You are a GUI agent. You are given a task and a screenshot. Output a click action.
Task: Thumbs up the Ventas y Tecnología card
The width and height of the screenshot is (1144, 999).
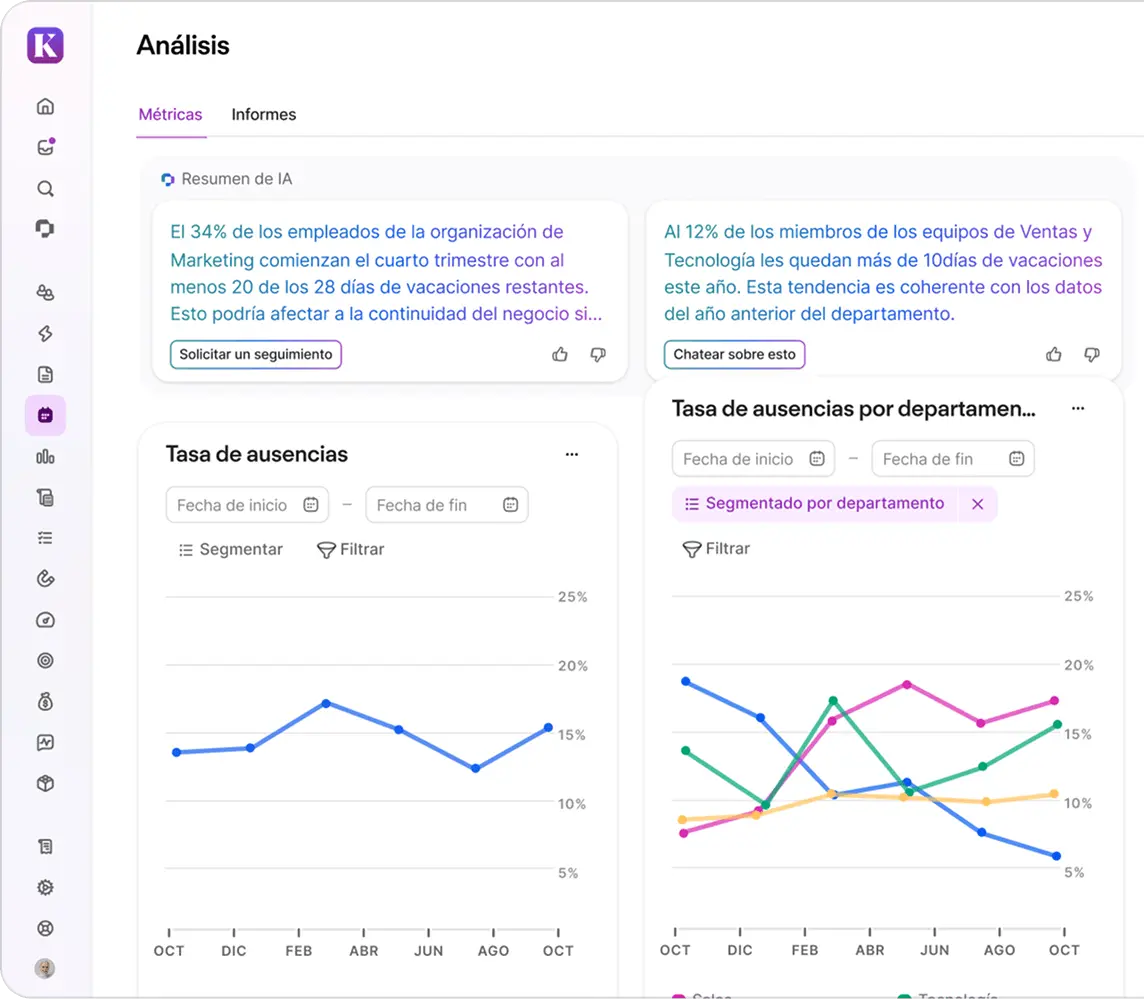click(1054, 355)
